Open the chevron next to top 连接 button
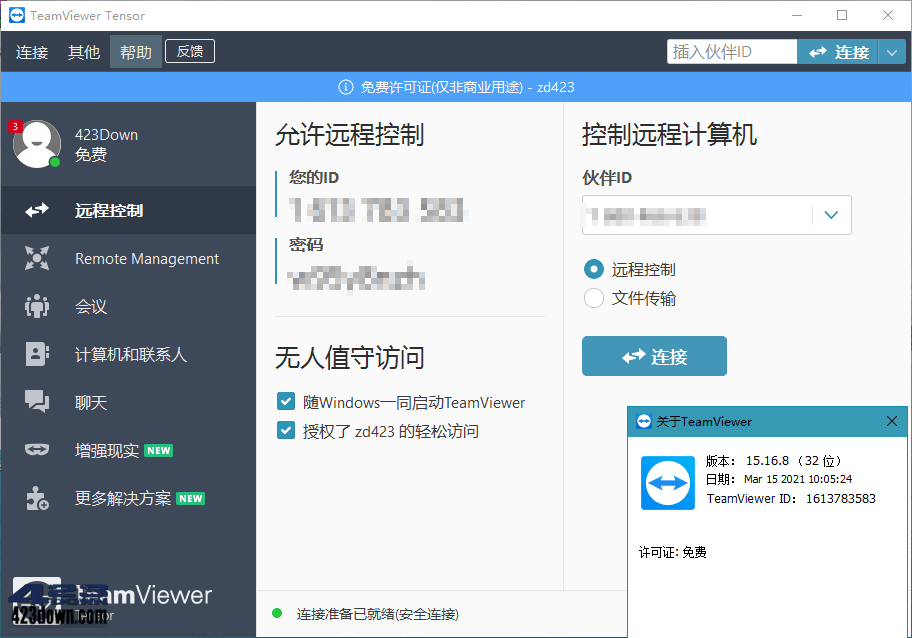The height and width of the screenshot is (638, 912). (894, 51)
